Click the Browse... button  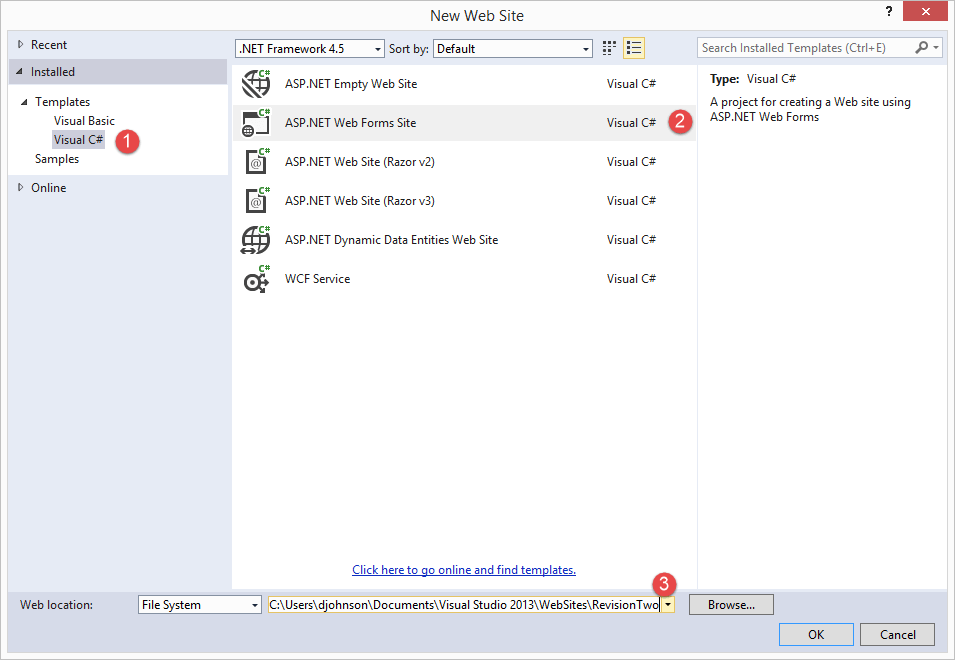[731, 605]
